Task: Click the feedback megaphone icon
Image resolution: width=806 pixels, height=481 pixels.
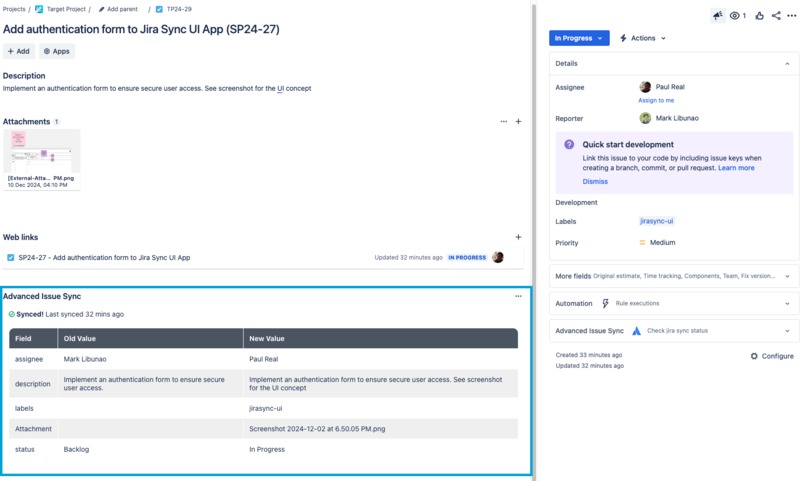Action: coord(718,15)
